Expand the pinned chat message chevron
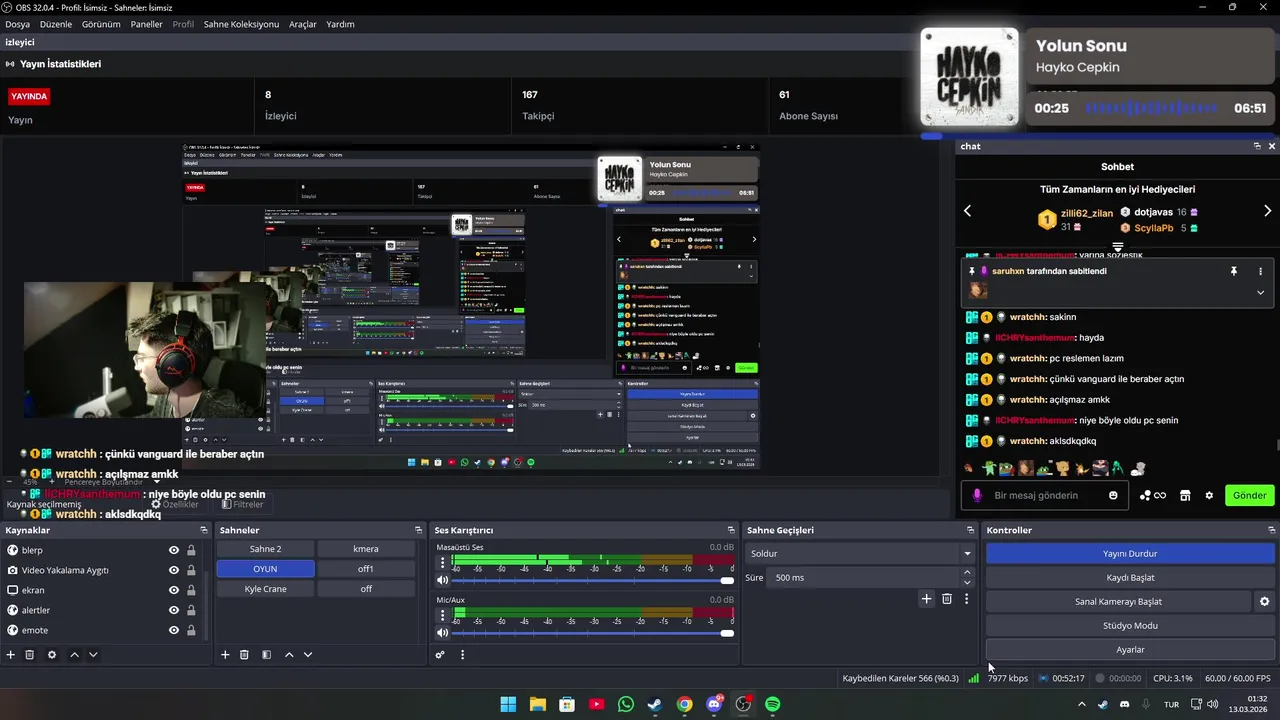Screen dimensions: 1280x720 point(1260,293)
